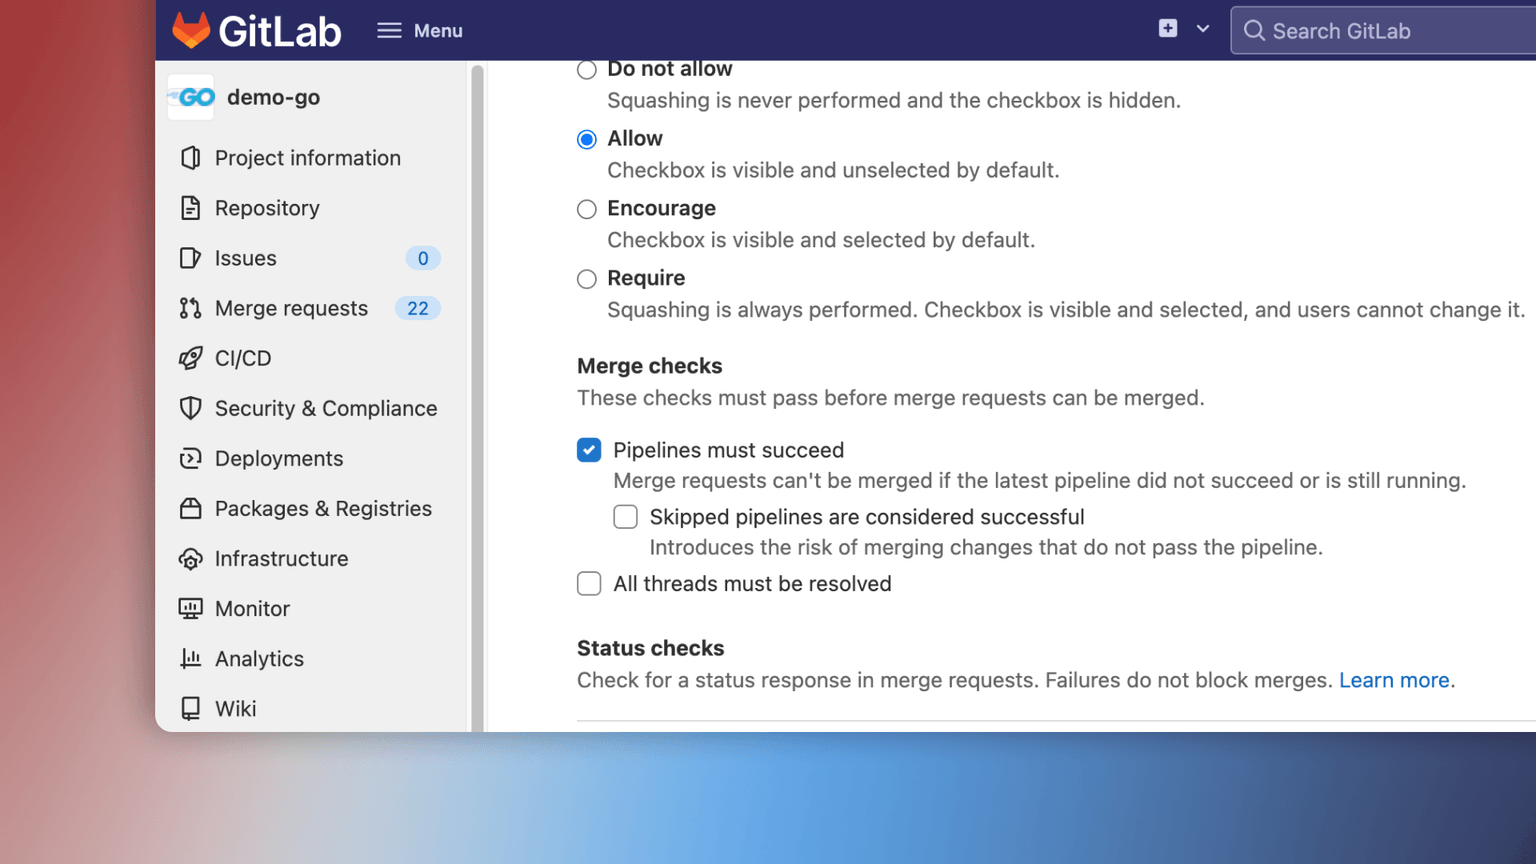Screen dimensions: 1536x864
Task: Open the Status checks Learn more link
Action: pyautogui.click(x=1394, y=680)
